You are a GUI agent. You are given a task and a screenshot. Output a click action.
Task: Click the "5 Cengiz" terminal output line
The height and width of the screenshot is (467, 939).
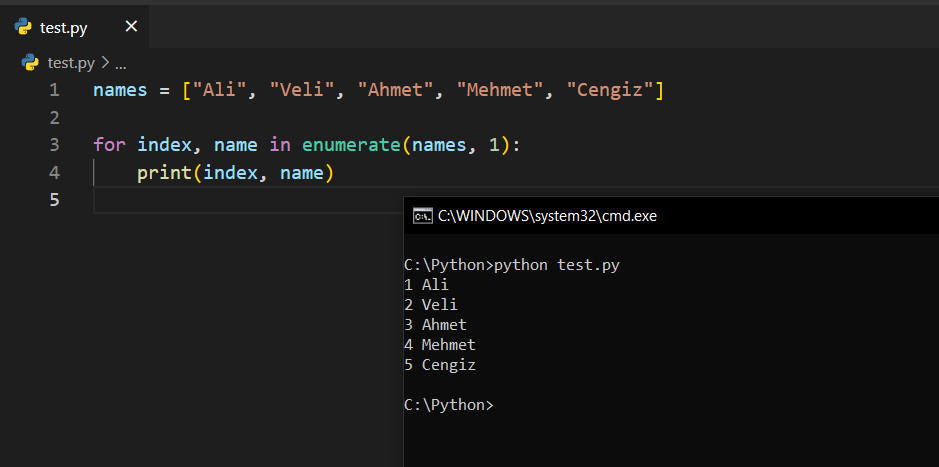coord(440,365)
